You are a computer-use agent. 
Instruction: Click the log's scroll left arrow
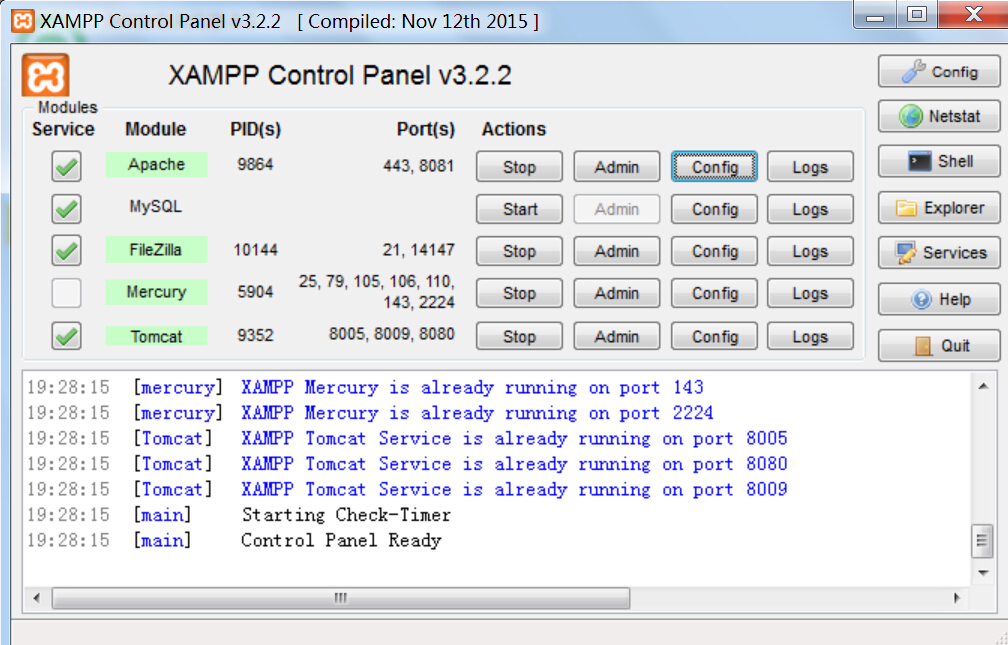click(x=37, y=598)
